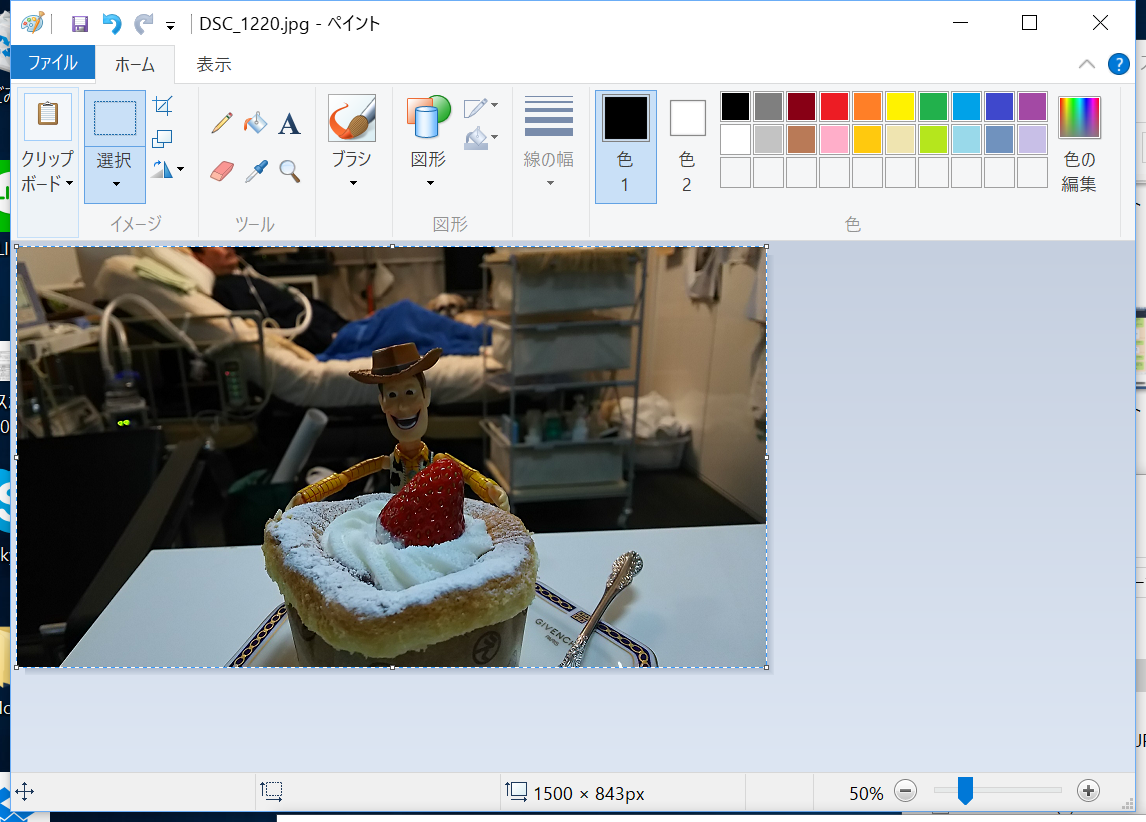The height and width of the screenshot is (822, 1146).
Task: Click the 50% zoom level text
Action: 866,794
